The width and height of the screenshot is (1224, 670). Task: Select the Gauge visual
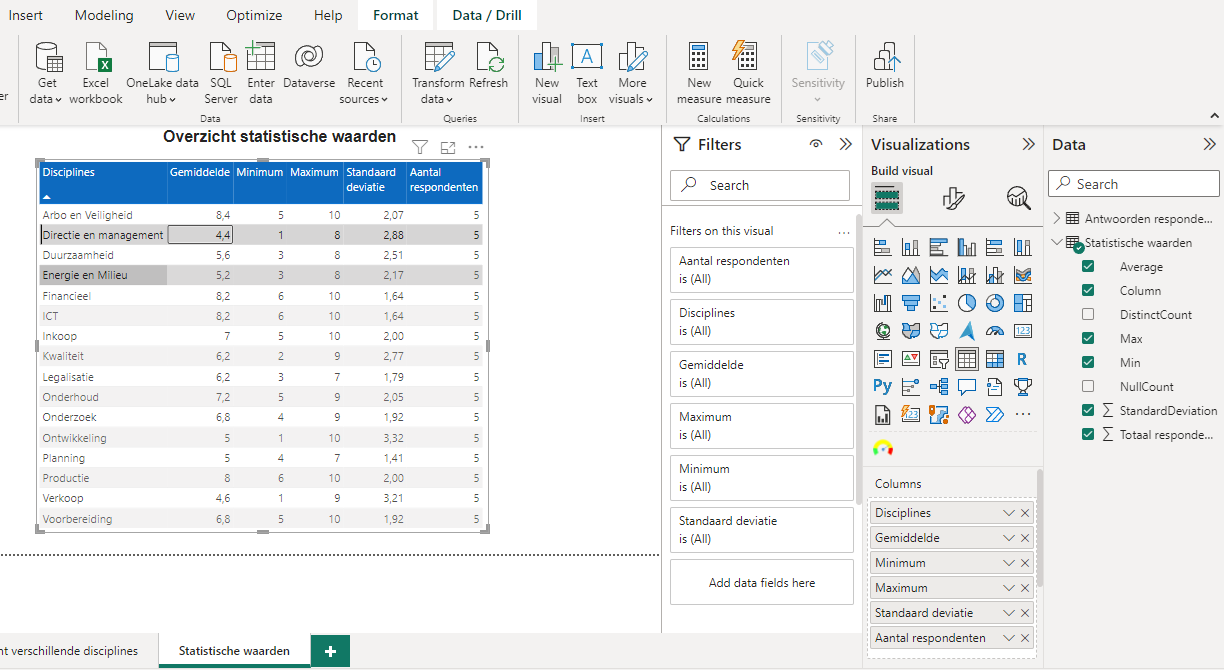pos(995,331)
